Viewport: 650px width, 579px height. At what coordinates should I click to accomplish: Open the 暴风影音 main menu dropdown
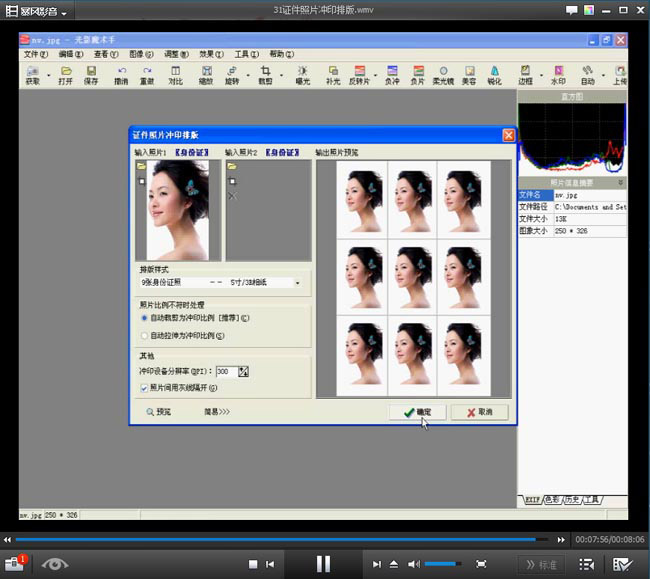[36, 11]
